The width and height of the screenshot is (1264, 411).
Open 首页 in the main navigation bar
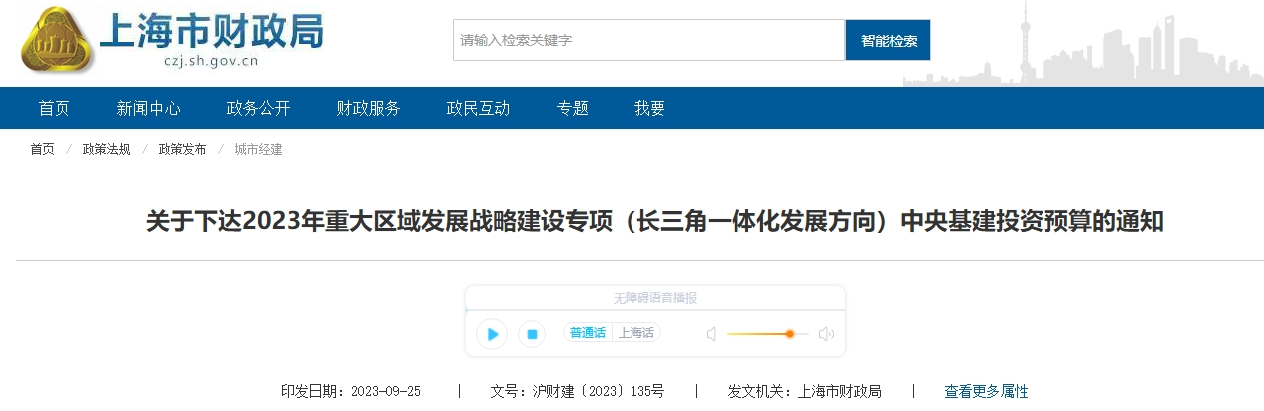pyautogui.click(x=54, y=108)
